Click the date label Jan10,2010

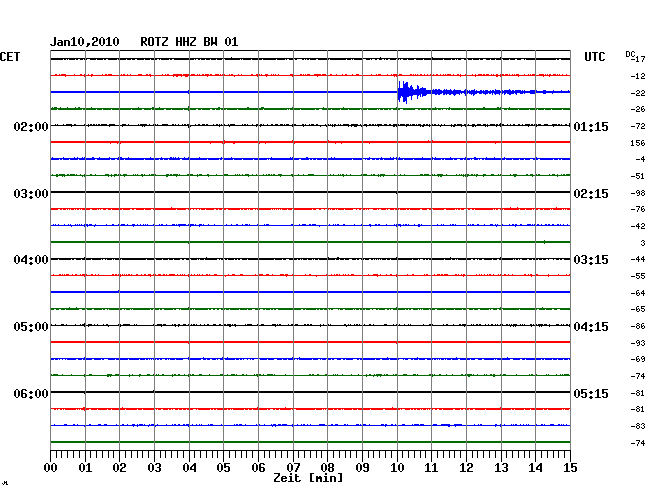(85, 42)
